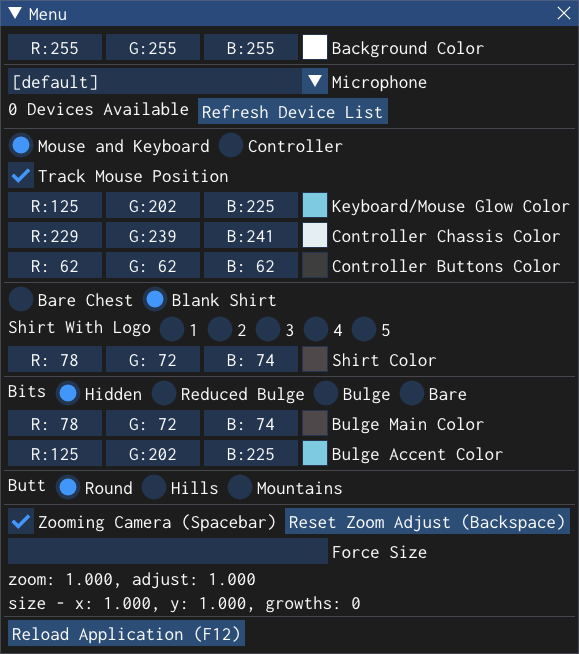The height and width of the screenshot is (654, 579).
Task: Click Refresh Device List button
Action: tap(293, 111)
